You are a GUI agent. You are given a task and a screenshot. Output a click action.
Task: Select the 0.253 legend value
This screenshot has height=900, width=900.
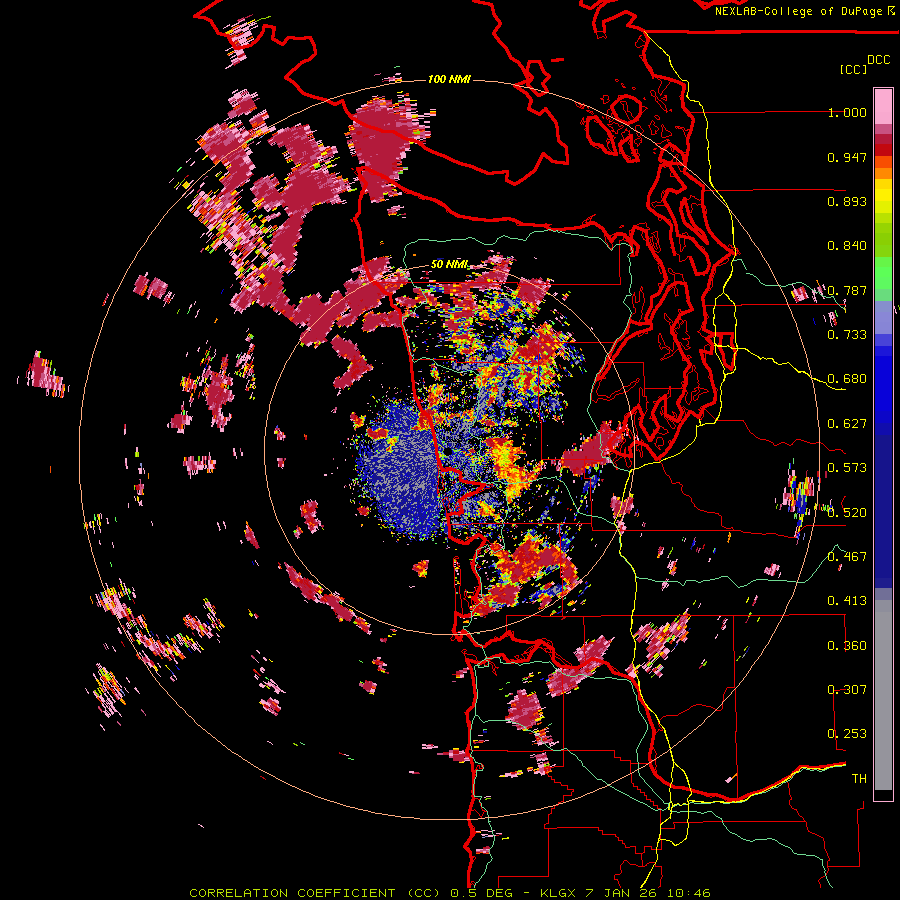tap(847, 734)
